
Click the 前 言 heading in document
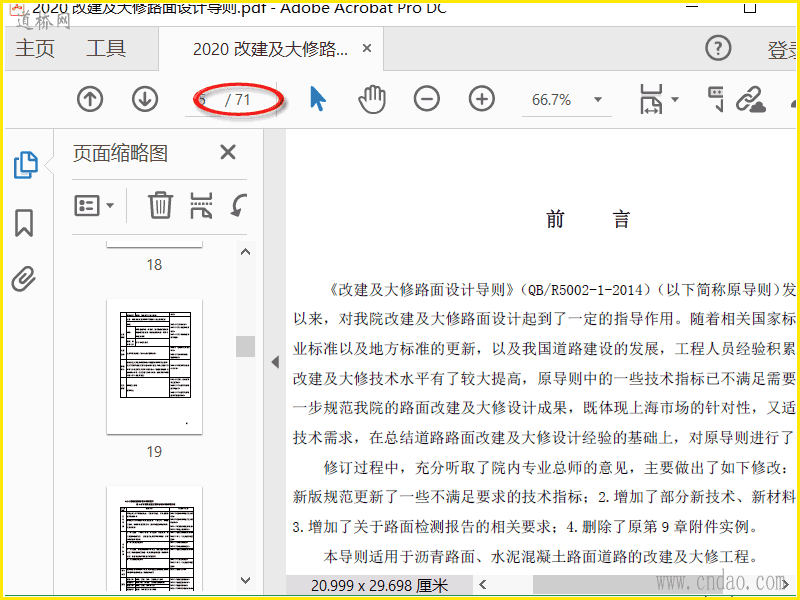pos(588,219)
